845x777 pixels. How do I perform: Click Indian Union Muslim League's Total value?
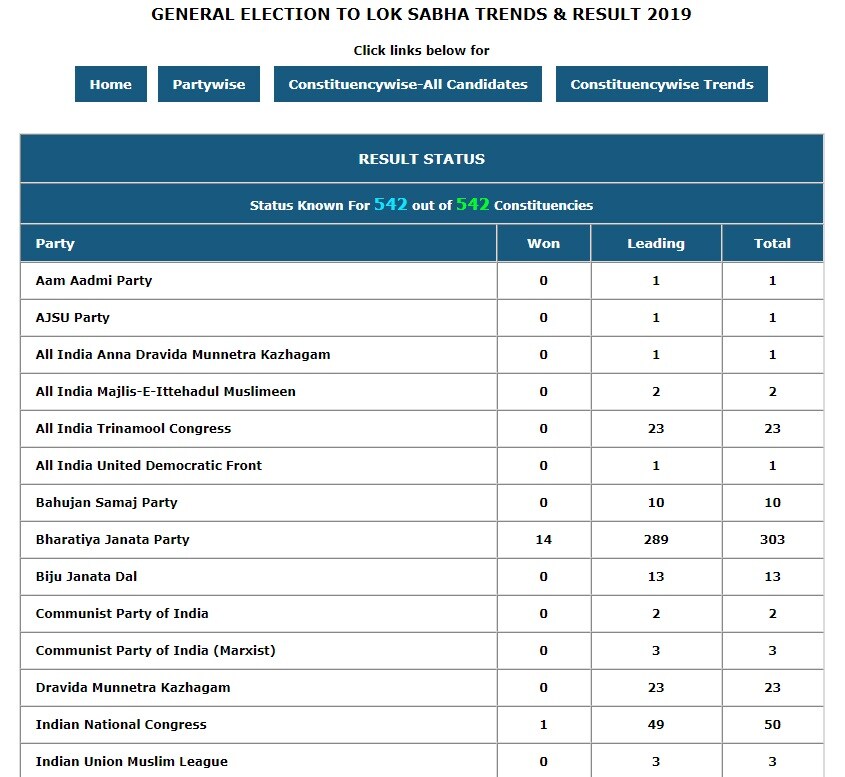[772, 761]
